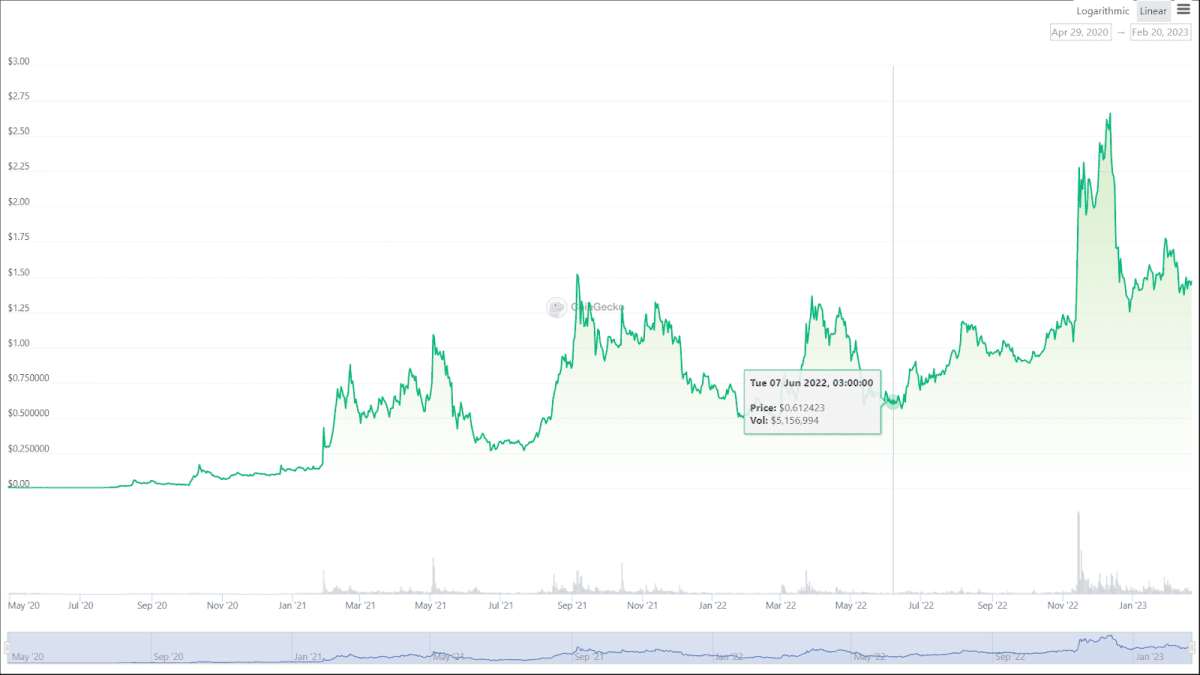Click the CoinGecko gecko logo watermark
The height and width of the screenshot is (675, 1200).
[556, 307]
